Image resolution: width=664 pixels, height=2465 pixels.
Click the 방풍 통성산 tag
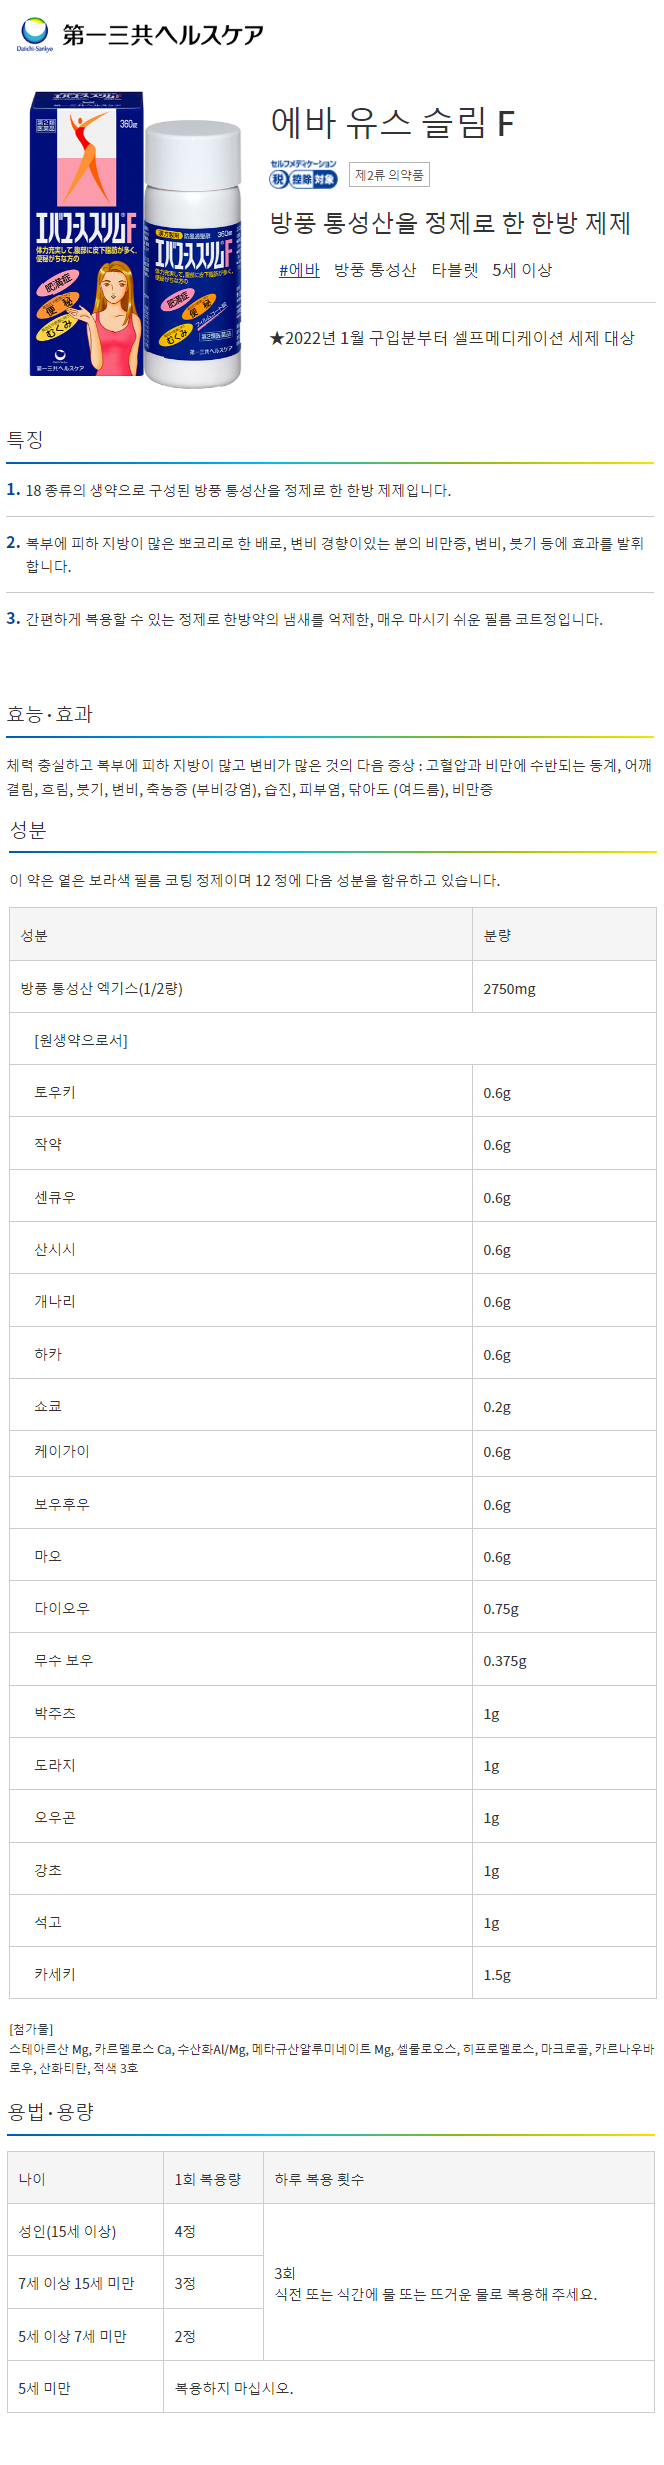coord(375,270)
